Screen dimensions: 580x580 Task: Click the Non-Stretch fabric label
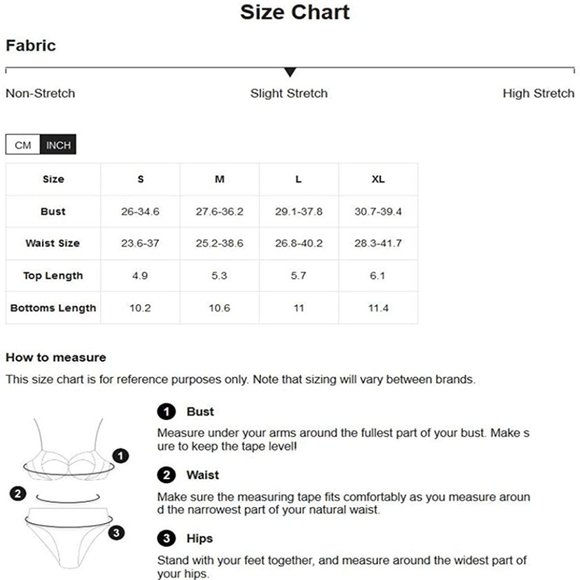40,93
